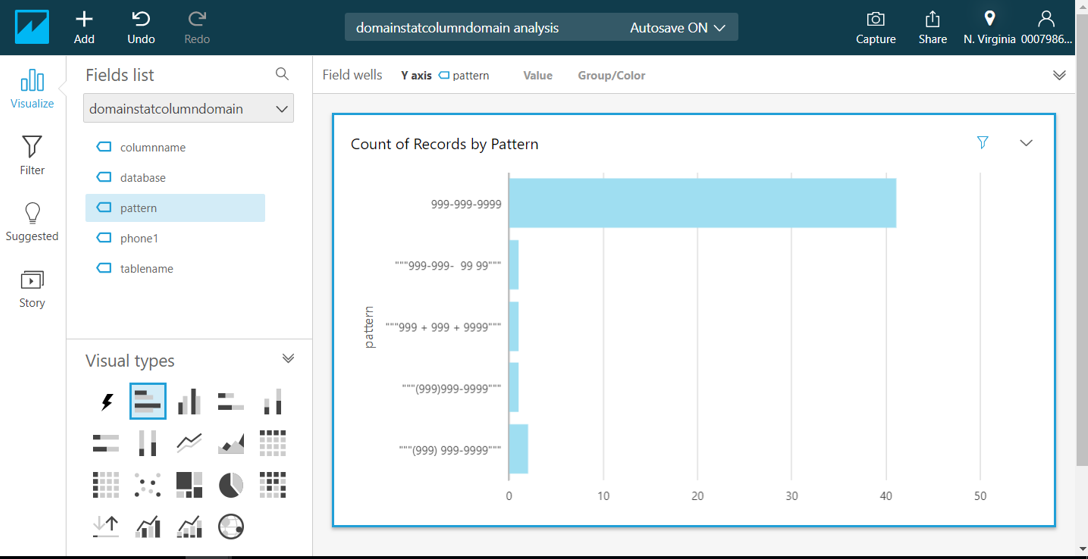Select the phone1 field
Image resolution: width=1088 pixels, height=559 pixels.
pyautogui.click(x=139, y=238)
